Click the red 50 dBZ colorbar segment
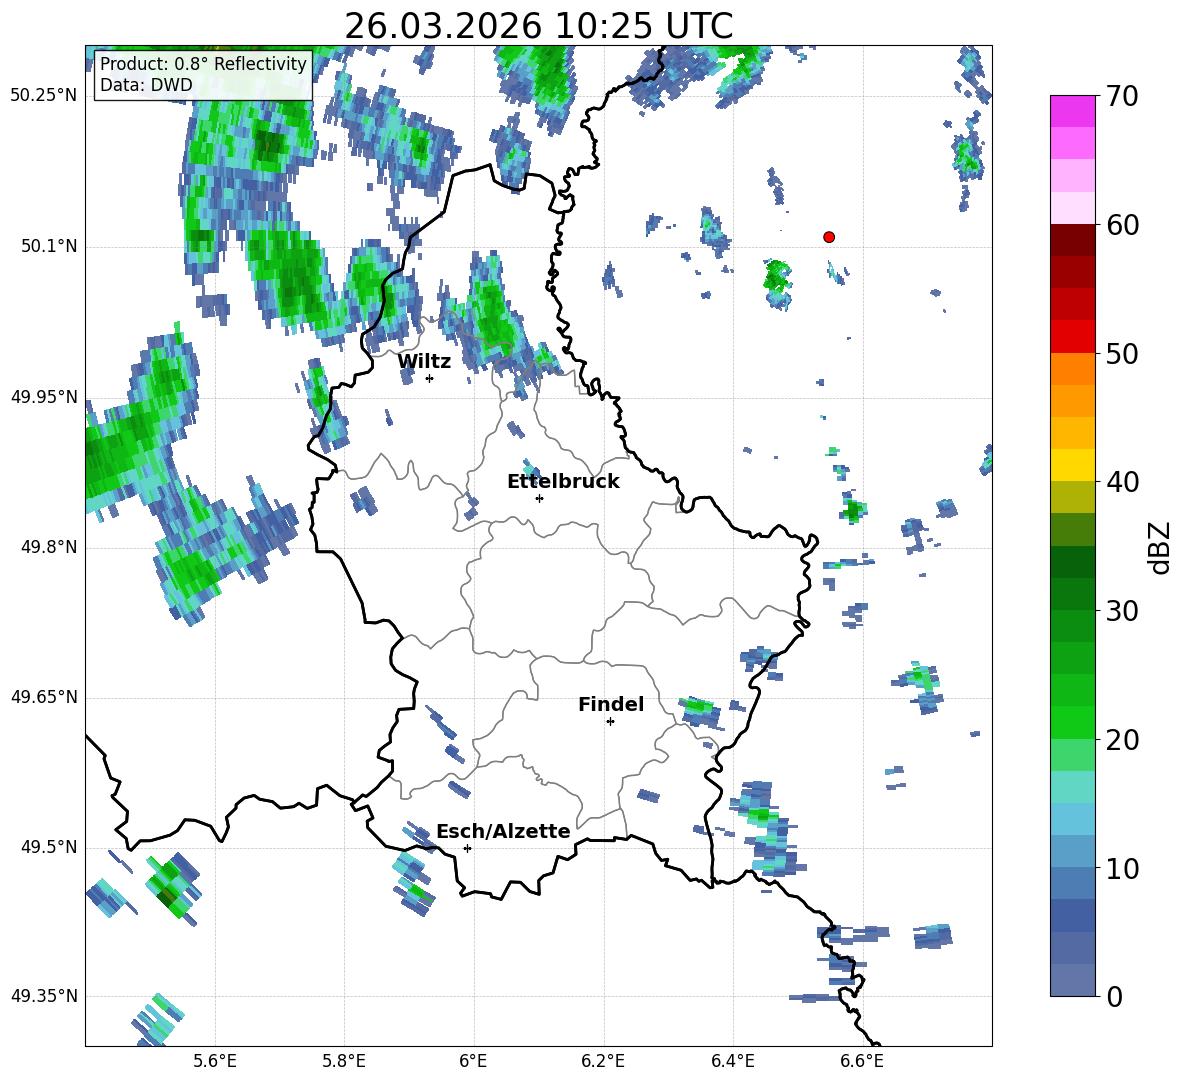 1072,337
